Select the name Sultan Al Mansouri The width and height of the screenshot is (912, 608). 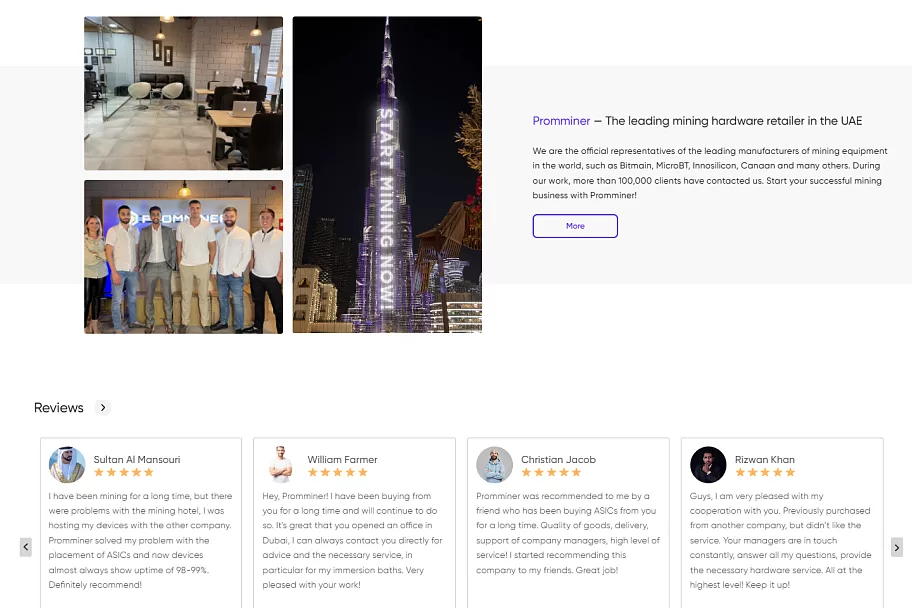(x=137, y=459)
